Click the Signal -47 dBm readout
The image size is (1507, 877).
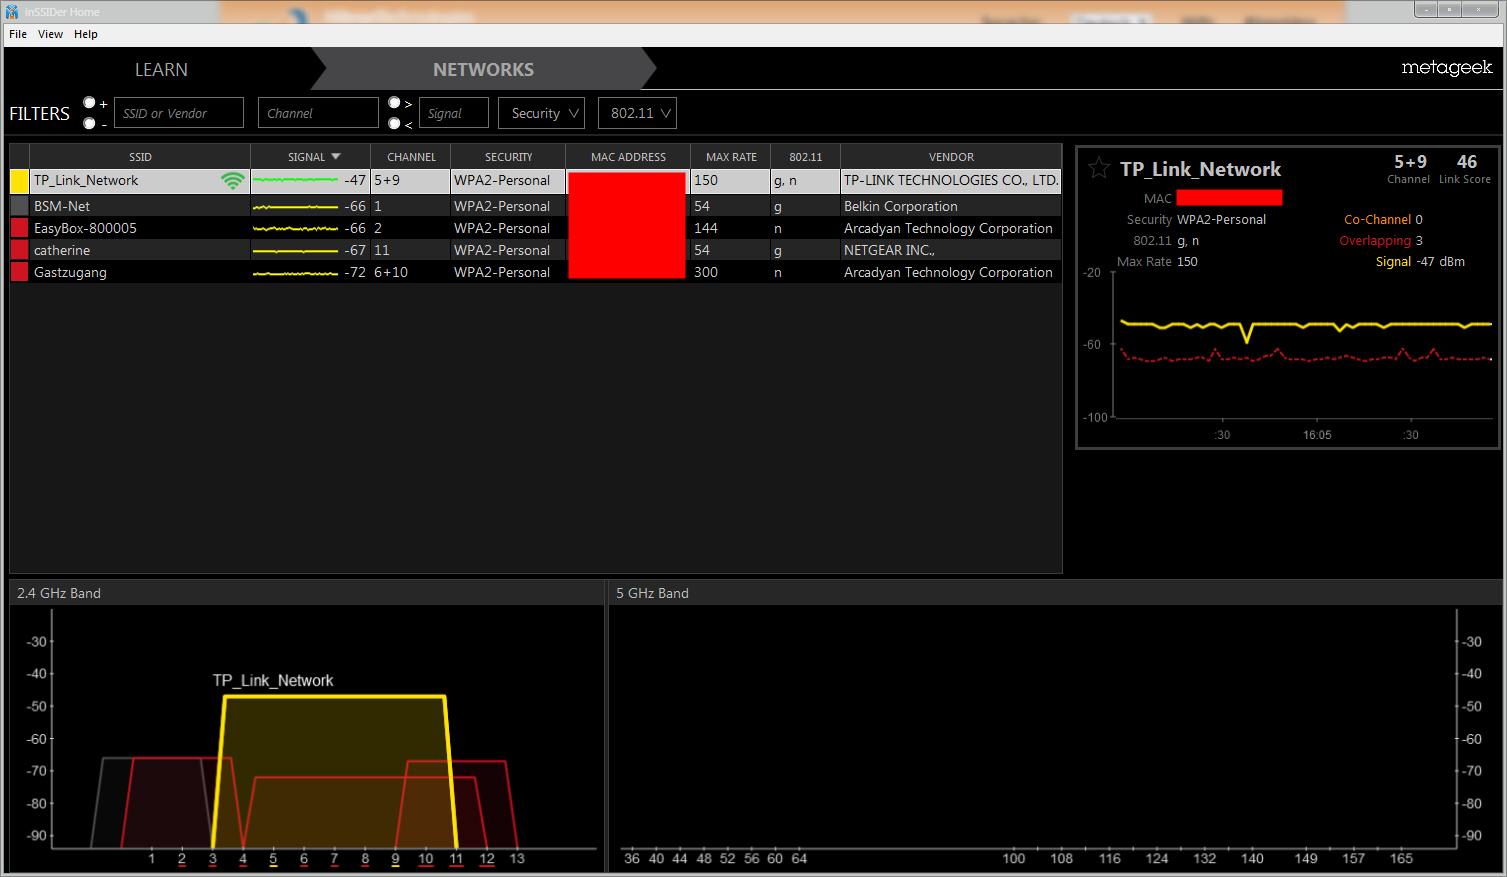pyautogui.click(x=1420, y=262)
